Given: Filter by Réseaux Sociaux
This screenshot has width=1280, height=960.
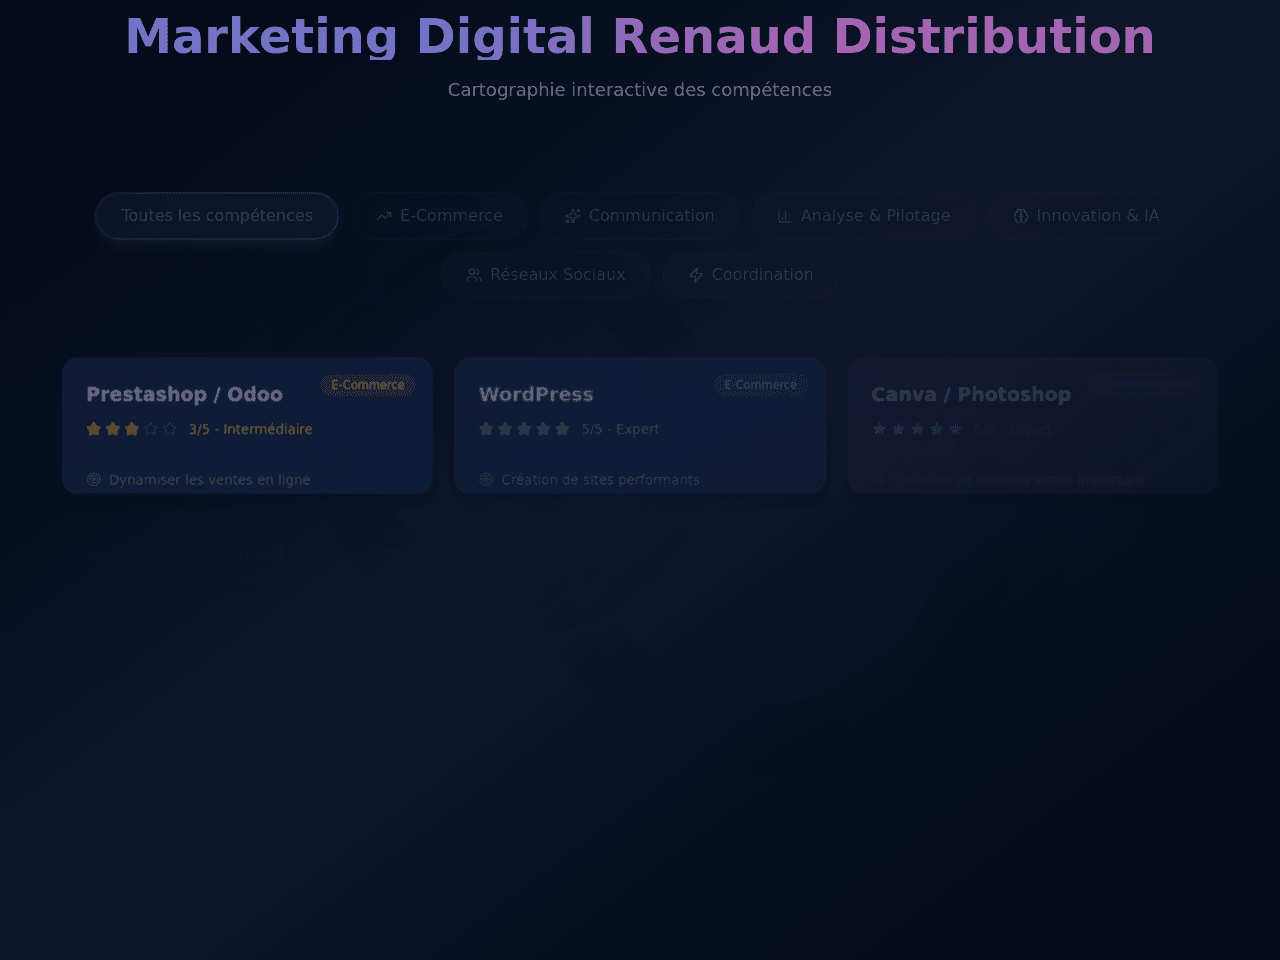Looking at the screenshot, I should pos(546,275).
